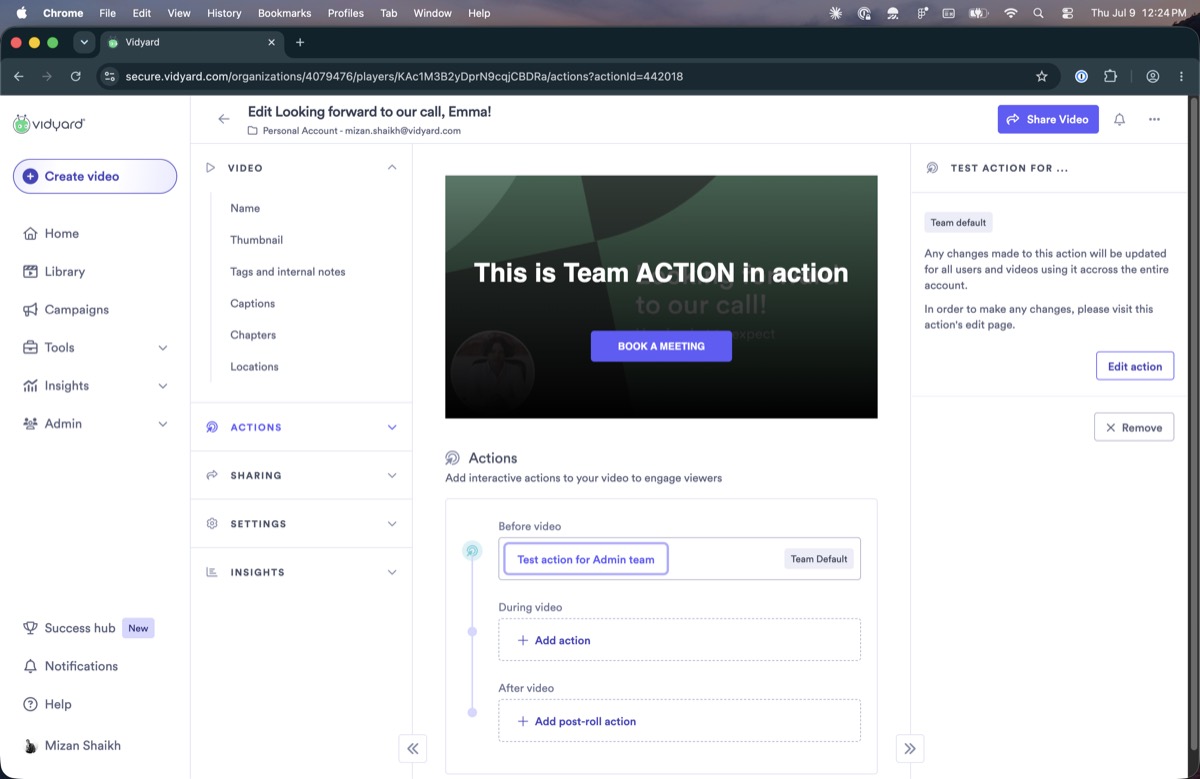Expand the INSIGHTS editor section
The height and width of the screenshot is (779, 1200).
click(x=392, y=572)
